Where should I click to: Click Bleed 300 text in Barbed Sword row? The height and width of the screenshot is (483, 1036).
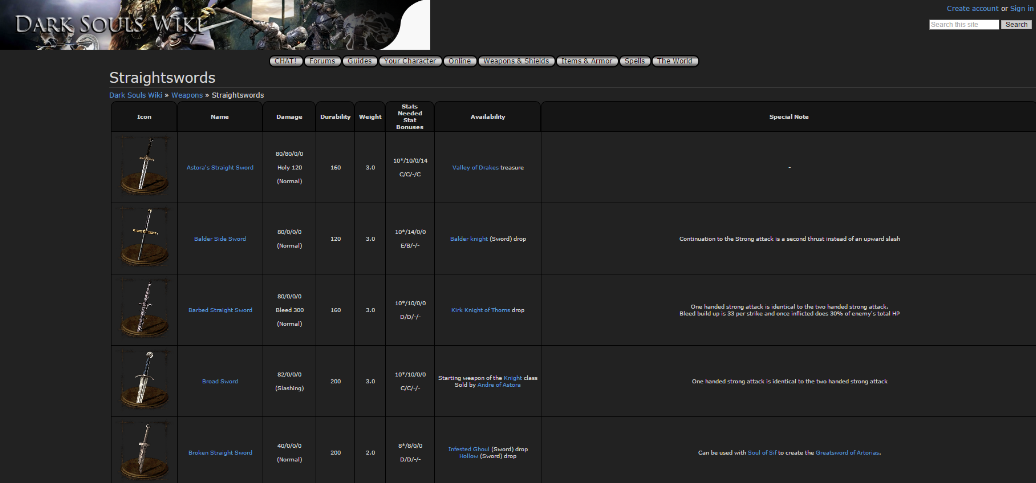click(x=289, y=311)
